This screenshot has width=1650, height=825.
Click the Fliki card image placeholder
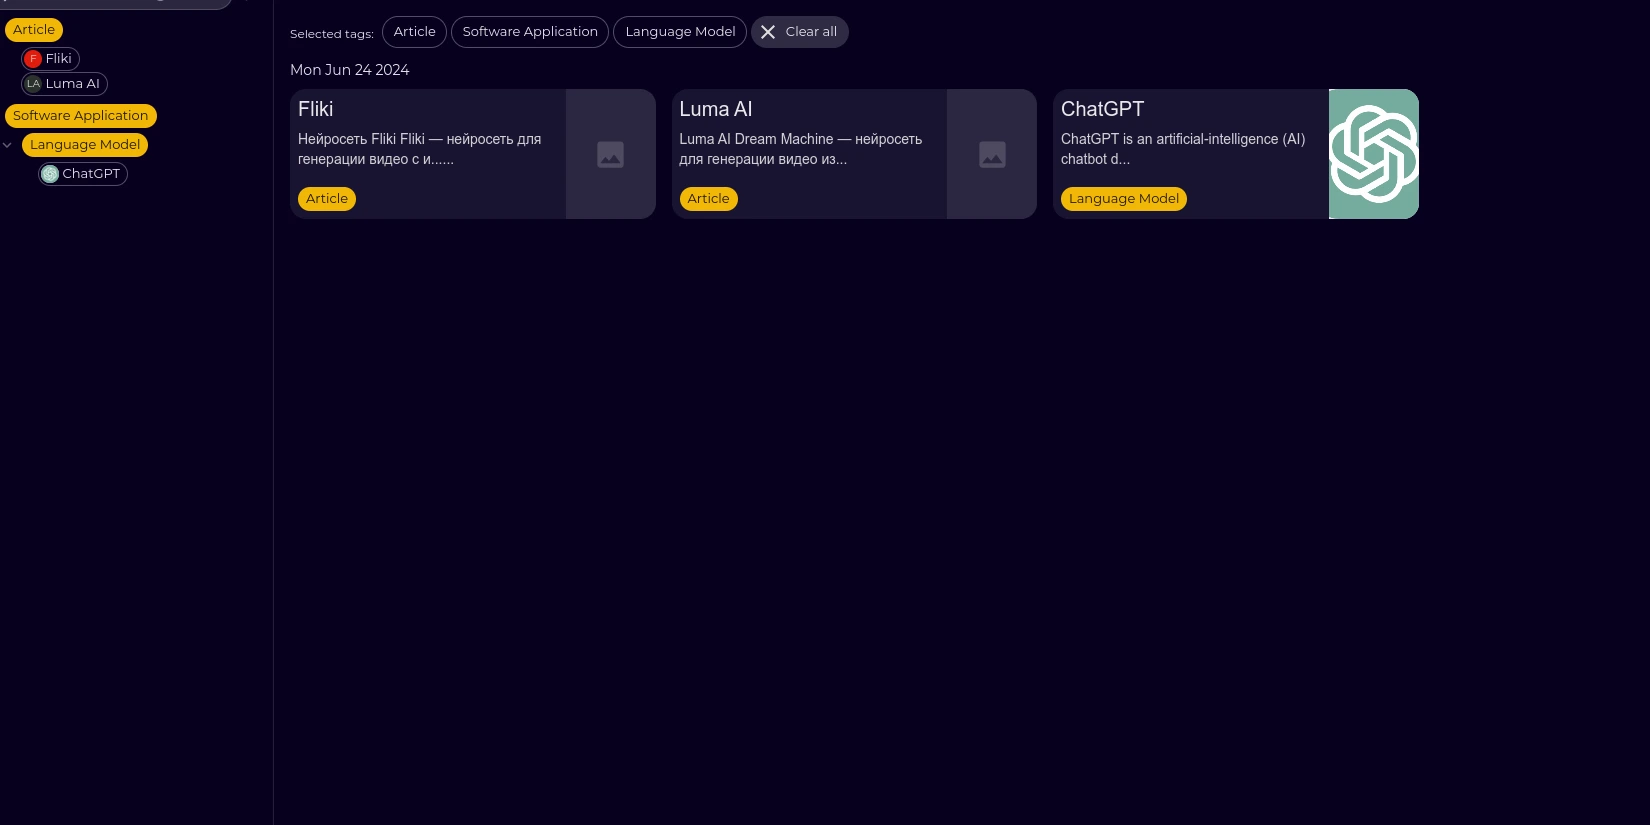coord(610,154)
